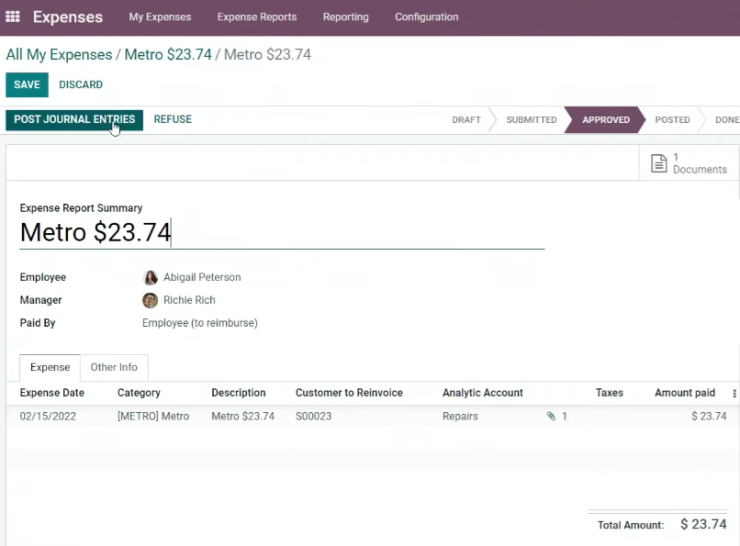The width and height of the screenshot is (740, 546).
Task: Click the paperclip attachment icon in expense row
Action: [x=551, y=416]
